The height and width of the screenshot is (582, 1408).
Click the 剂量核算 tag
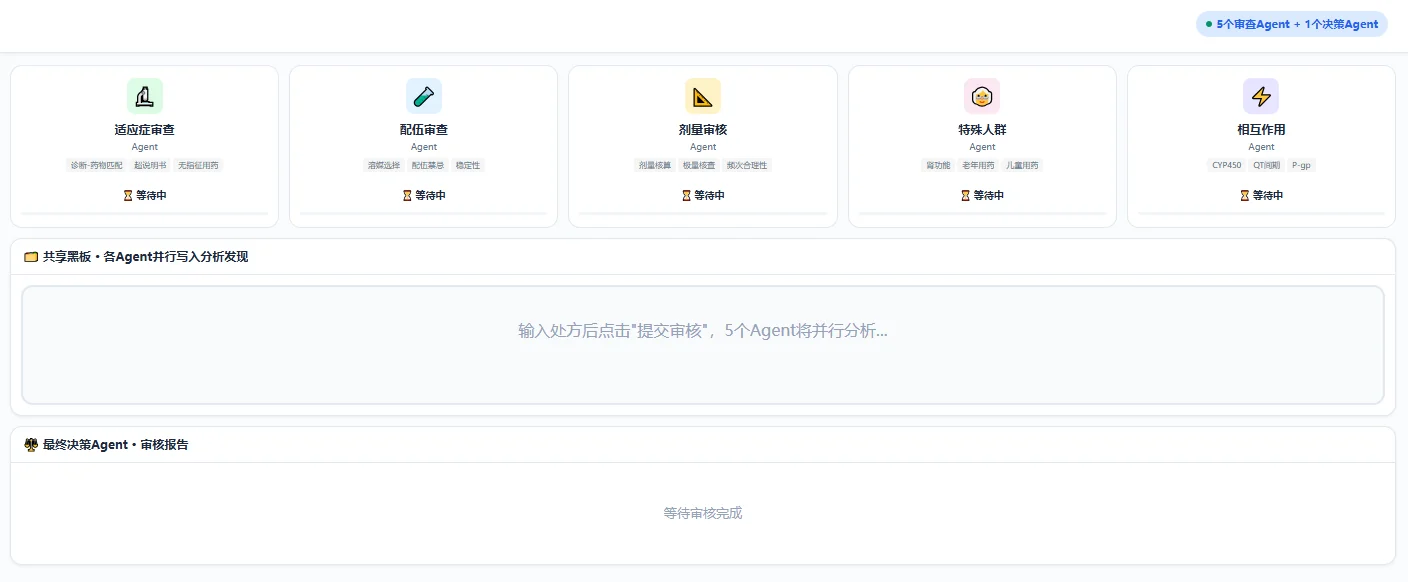pos(655,165)
